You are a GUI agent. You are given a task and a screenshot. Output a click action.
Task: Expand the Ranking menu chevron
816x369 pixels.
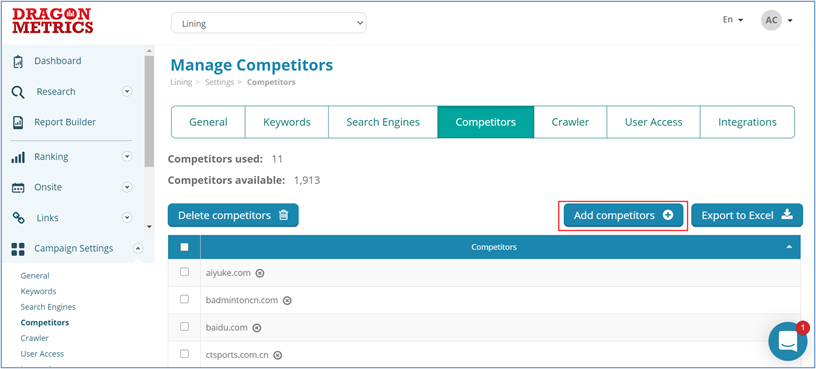[x=127, y=156]
